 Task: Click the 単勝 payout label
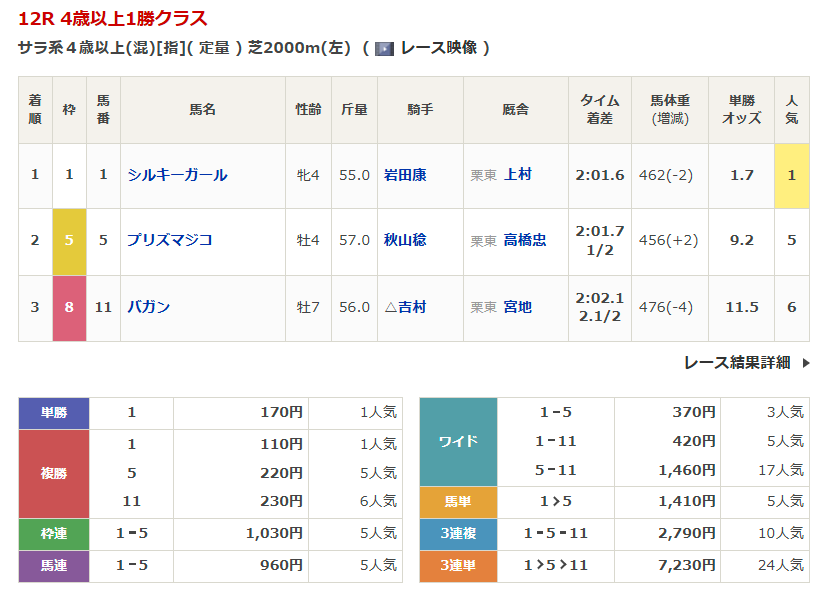click(x=54, y=412)
